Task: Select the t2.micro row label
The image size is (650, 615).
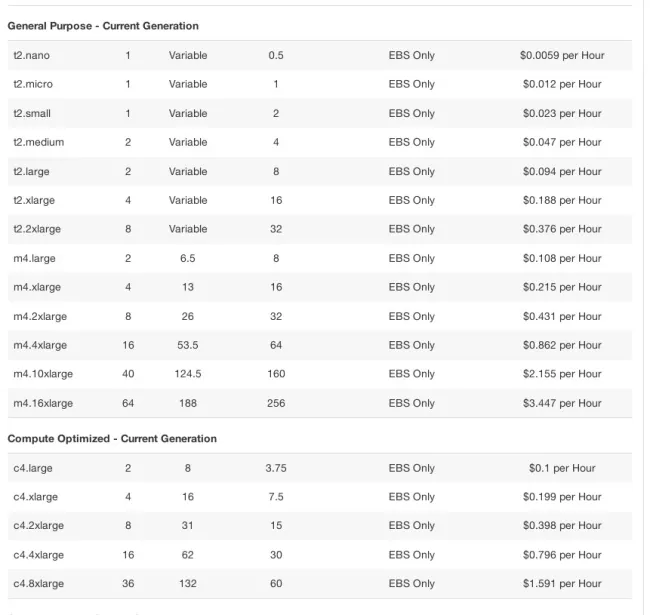Action: 33,84
